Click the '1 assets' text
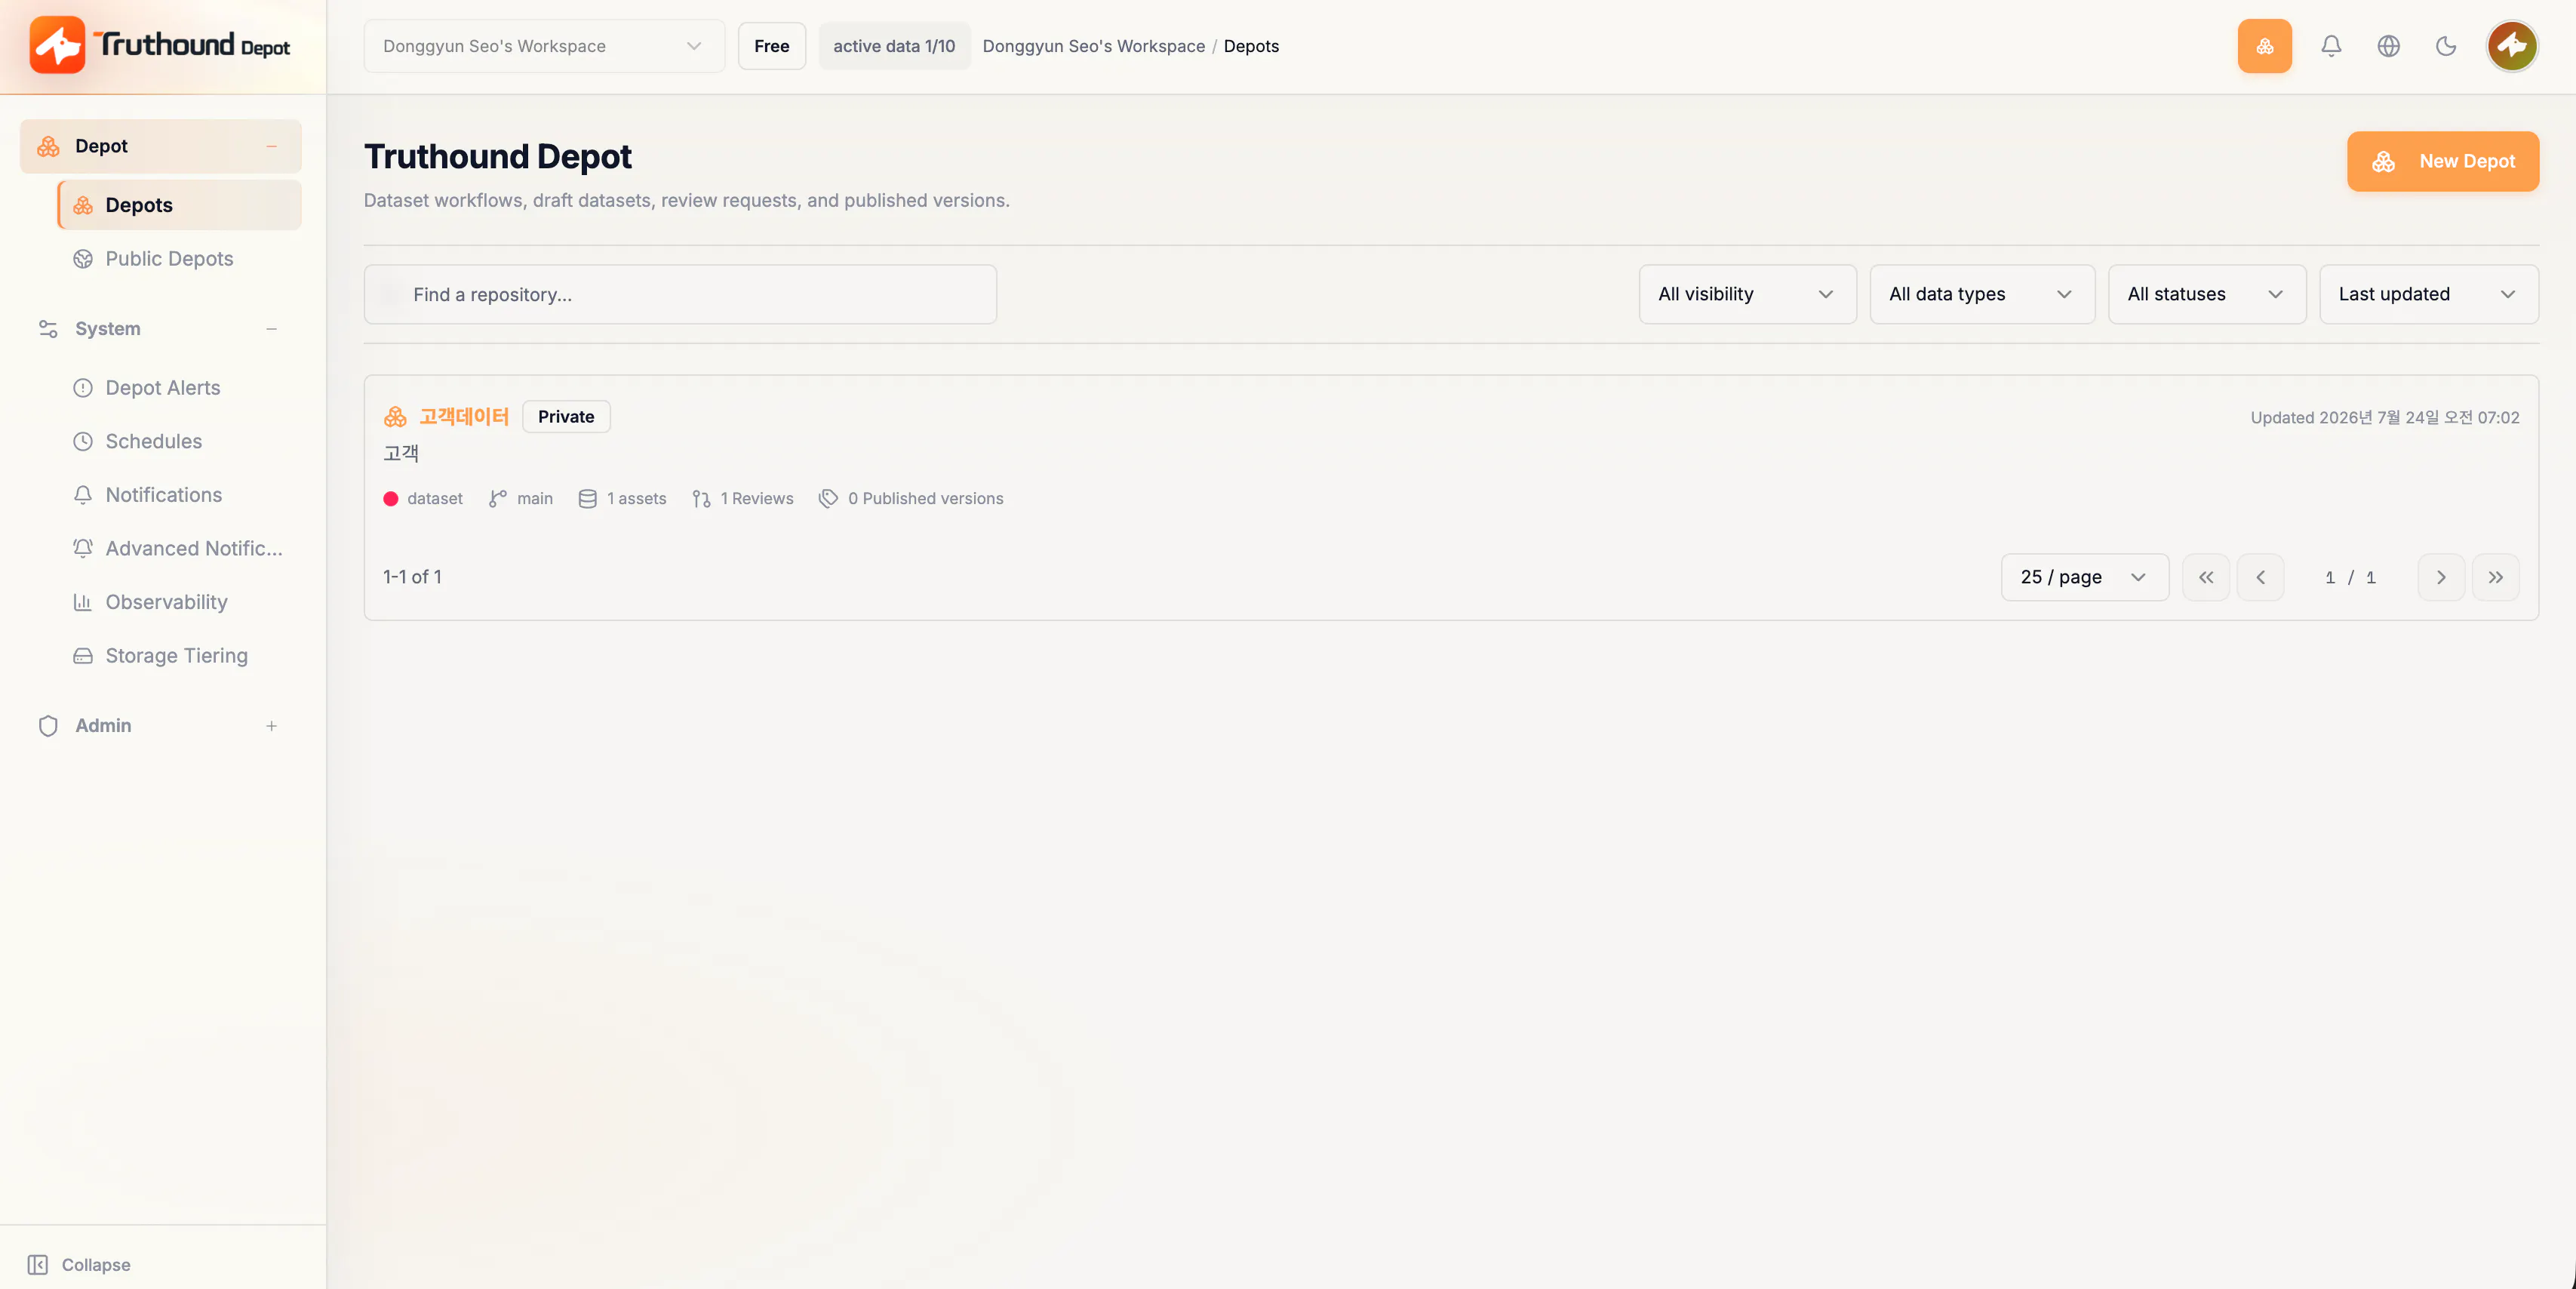 point(636,499)
